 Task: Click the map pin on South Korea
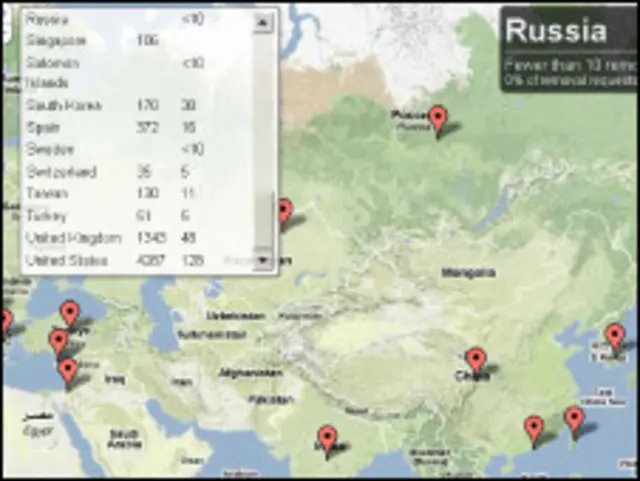tap(615, 339)
